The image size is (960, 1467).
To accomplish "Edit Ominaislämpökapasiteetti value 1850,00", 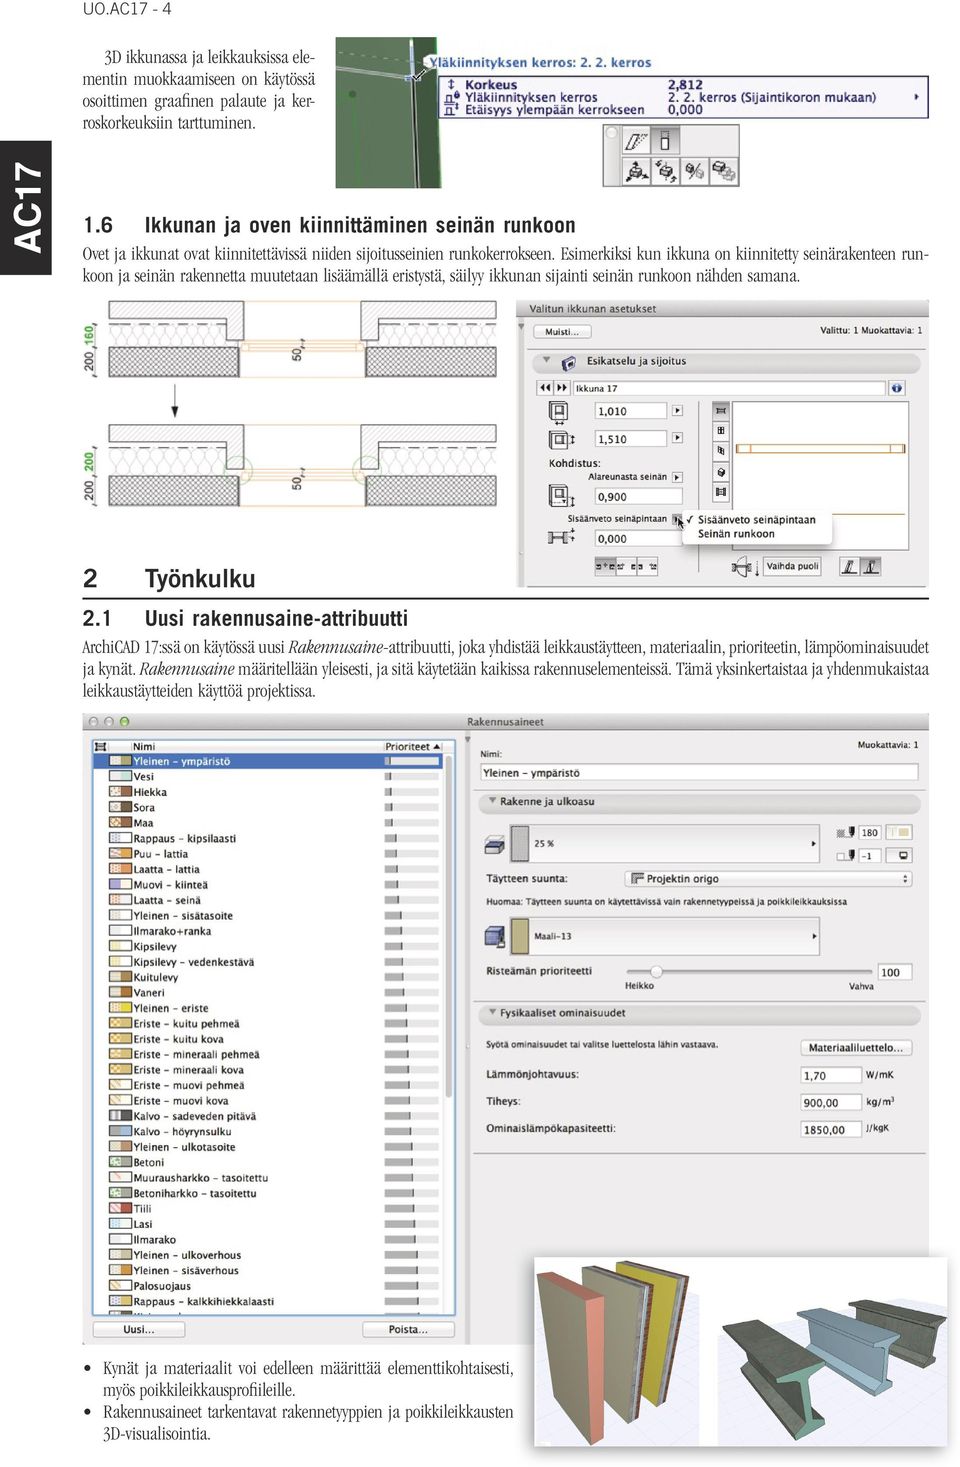I will [x=831, y=1130].
